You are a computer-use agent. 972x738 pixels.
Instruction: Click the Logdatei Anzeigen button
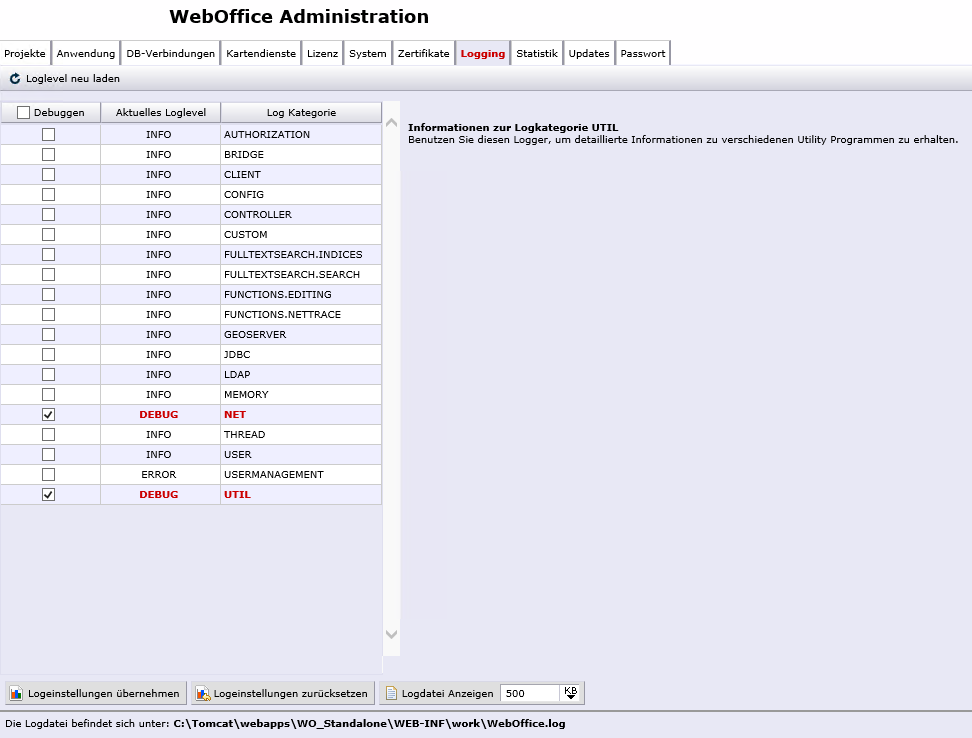tap(440, 692)
